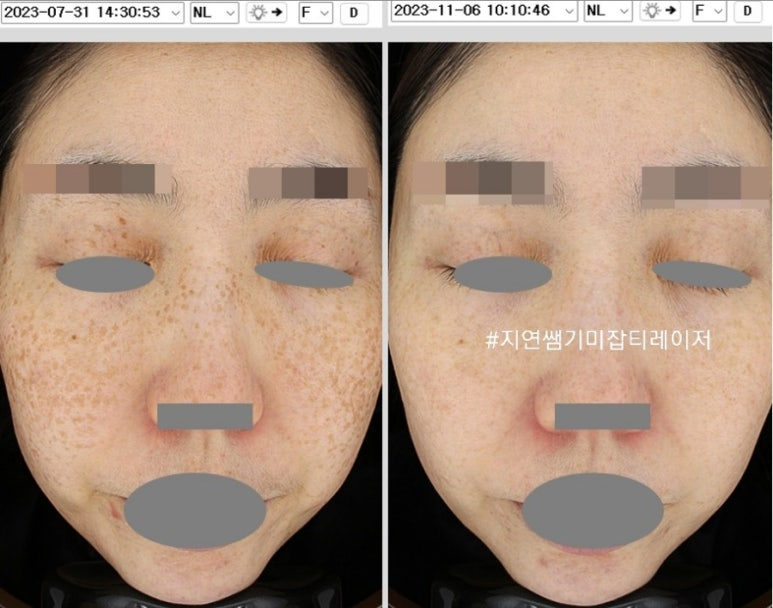Click the 2023-11-06 10:10:46 timestamp text
The width and height of the screenshot is (773, 608).
coord(478,11)
